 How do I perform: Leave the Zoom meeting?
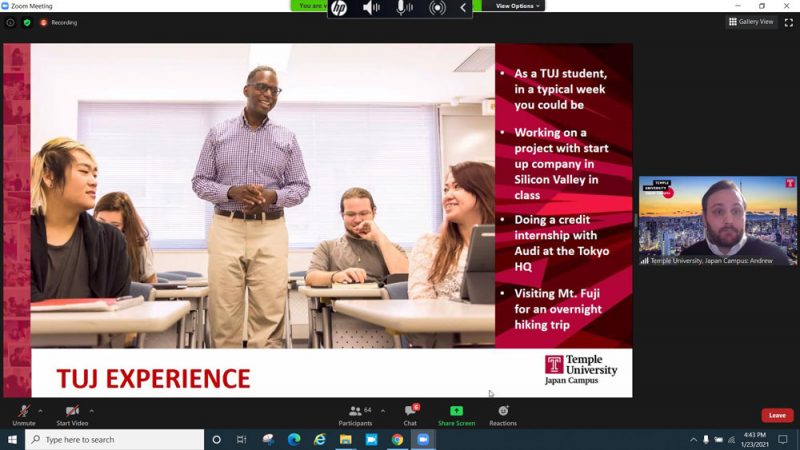(x=777, y=415)
